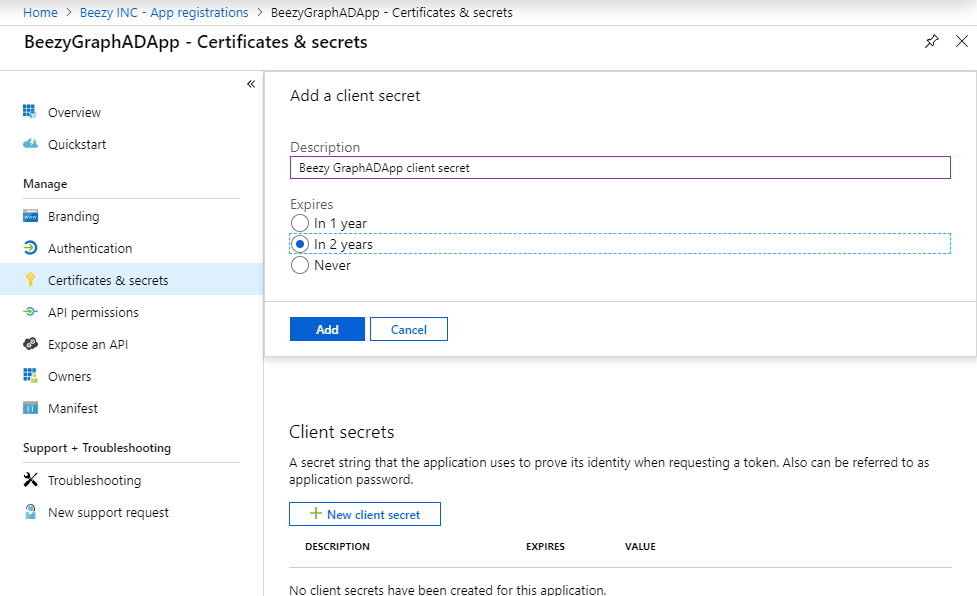Select the Never expiry radio button

pyautogui.click(x=300, y=265)
